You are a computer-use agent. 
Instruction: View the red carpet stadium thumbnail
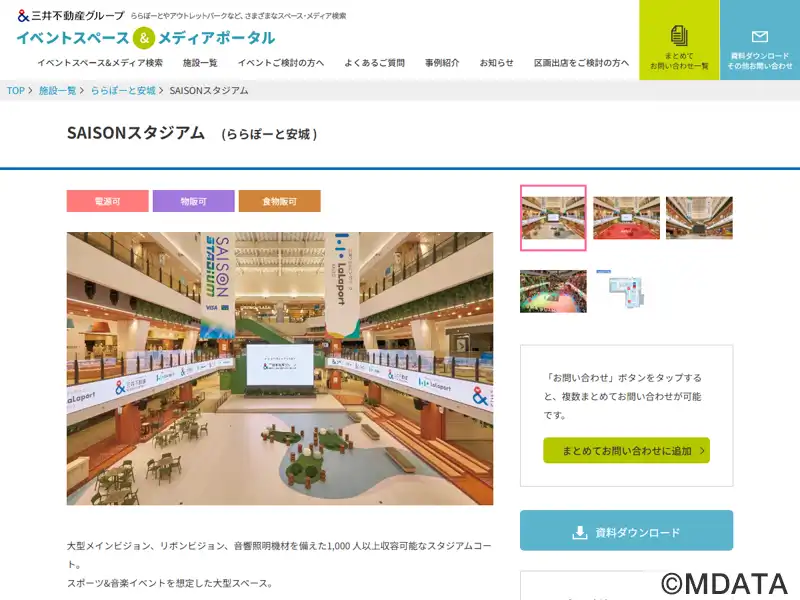pos(627,218)
